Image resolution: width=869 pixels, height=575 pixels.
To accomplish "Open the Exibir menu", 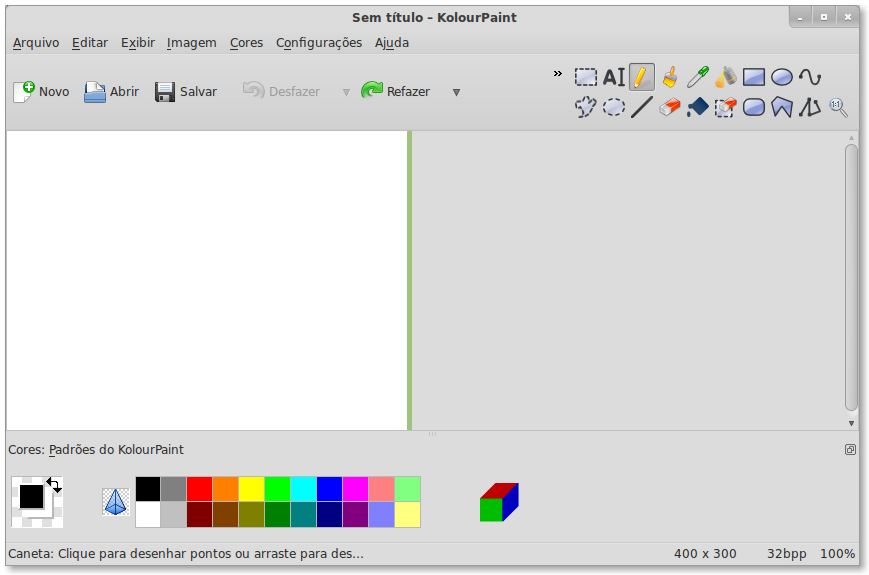I will click(x=138, y=43).
